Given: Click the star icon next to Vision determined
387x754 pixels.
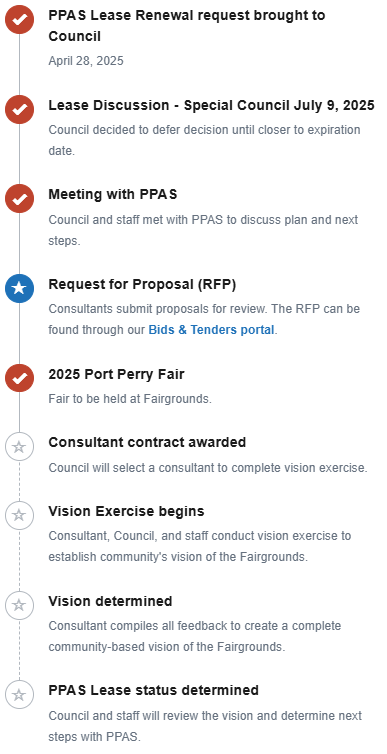Looking at the screenshot, I should coord(19,605).
